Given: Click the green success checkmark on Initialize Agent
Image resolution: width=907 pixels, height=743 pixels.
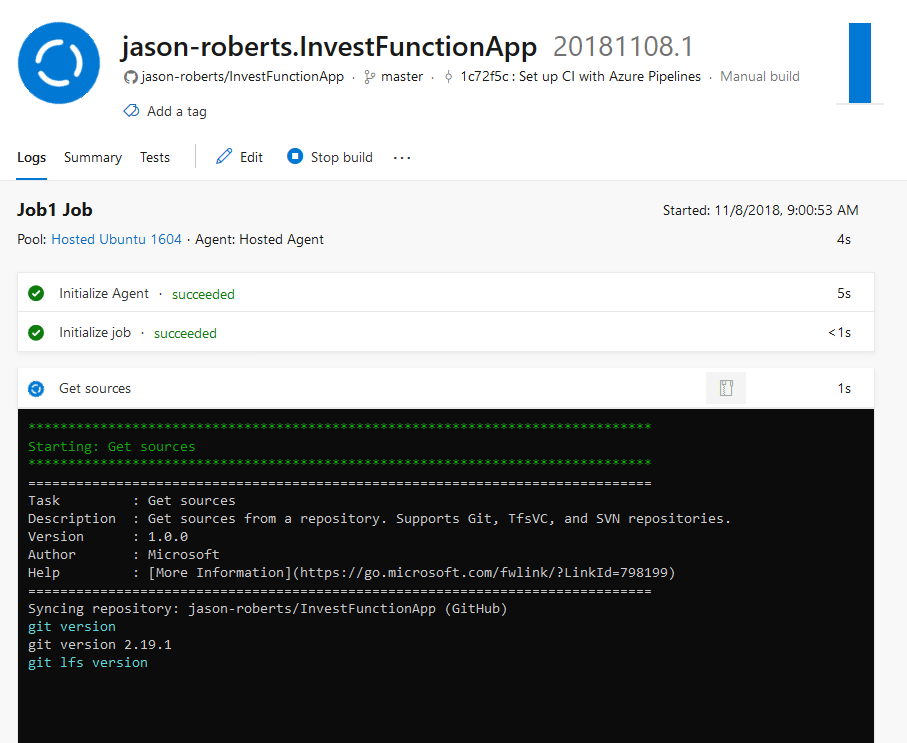Looking at the screenshot, I should click(x=36, y=293).
